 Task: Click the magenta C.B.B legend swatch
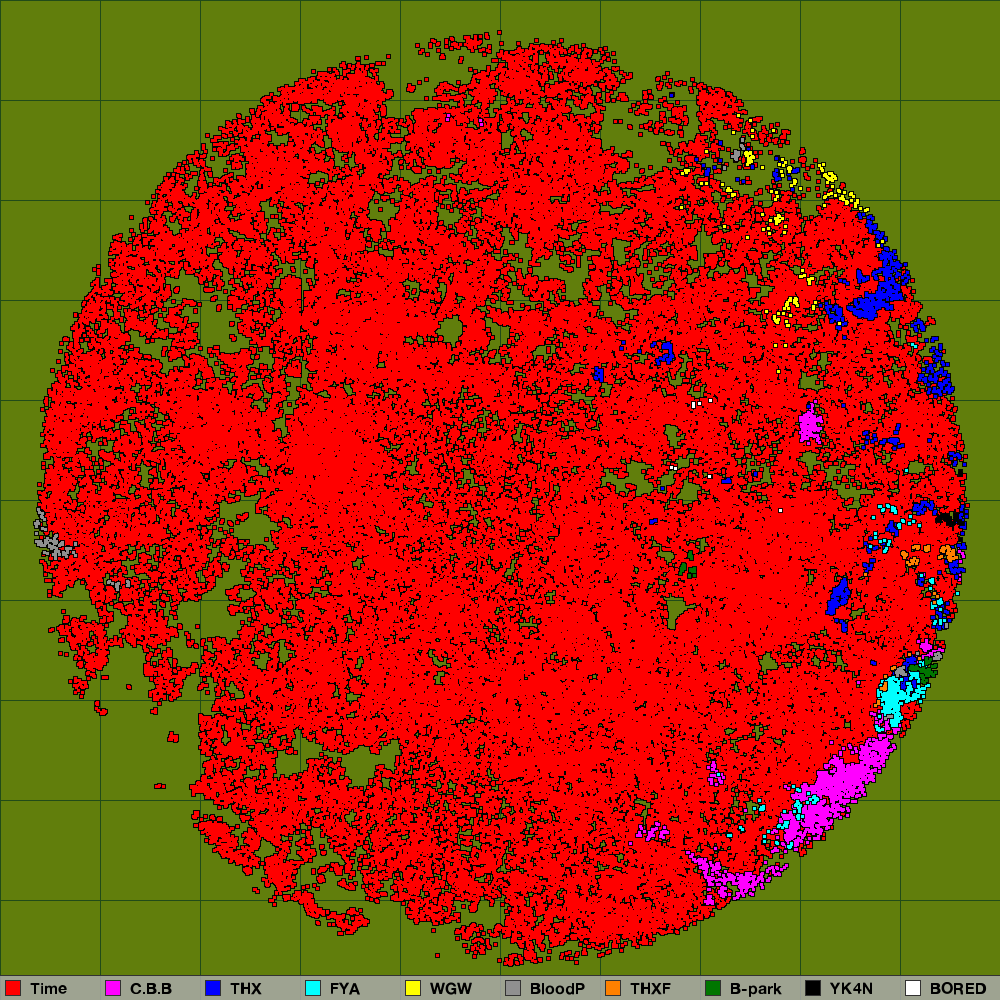(x=113, y=989)
